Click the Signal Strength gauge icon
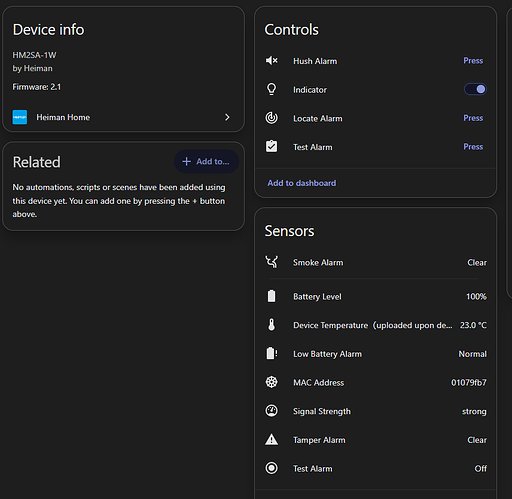Screen dimensions: 512x499 tap(271, 411)
